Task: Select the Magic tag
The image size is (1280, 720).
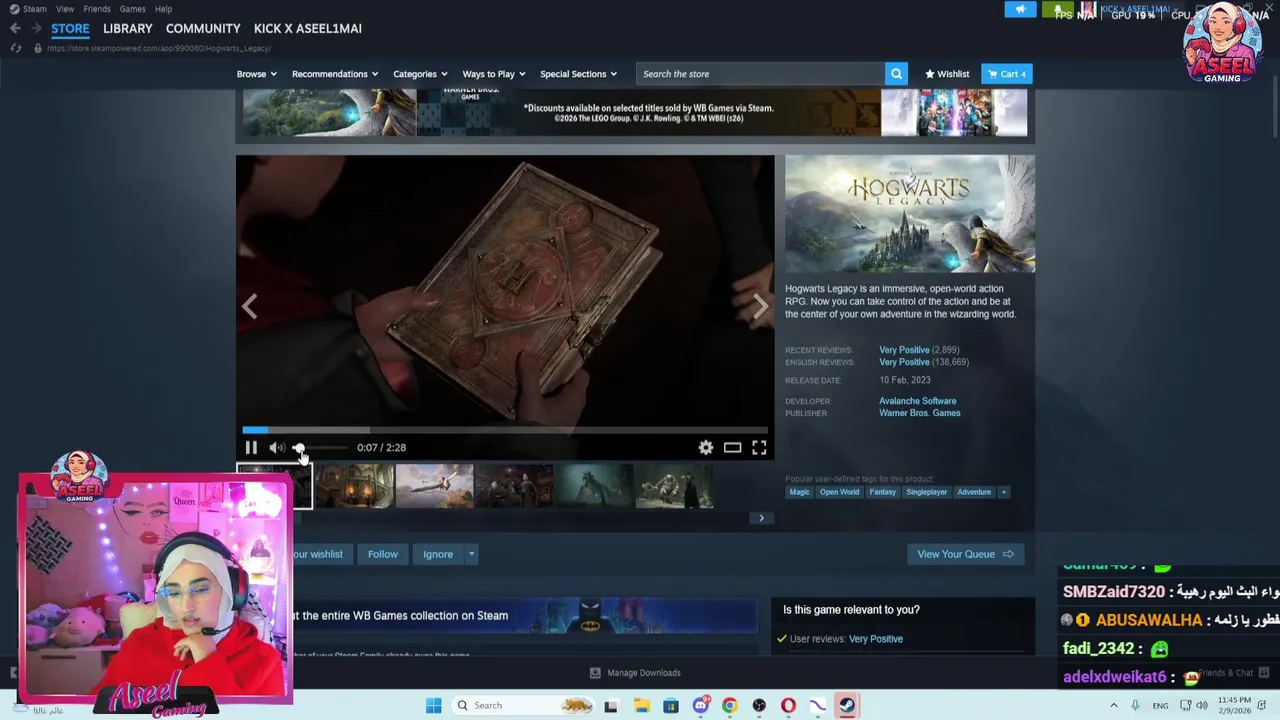Action: (x=799, y=492)
